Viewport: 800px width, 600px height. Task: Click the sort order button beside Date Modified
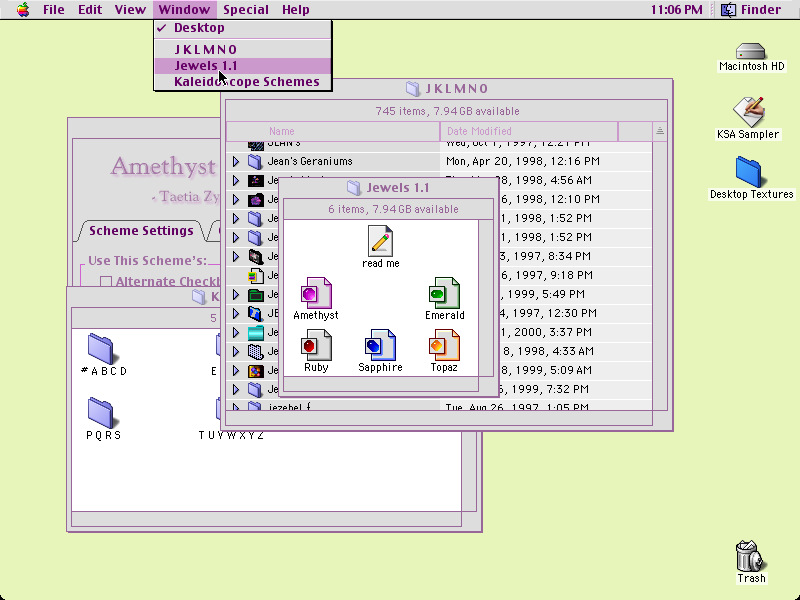pyautogui.click(x=660, y=131)
